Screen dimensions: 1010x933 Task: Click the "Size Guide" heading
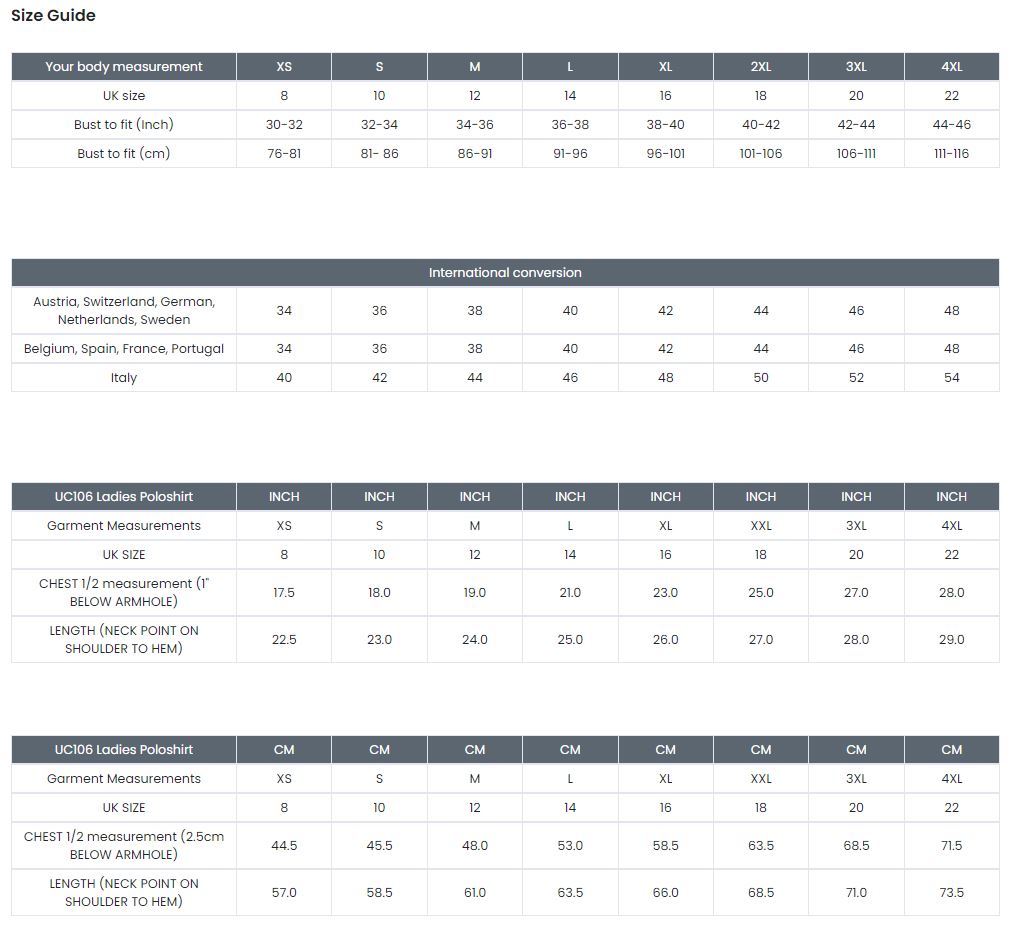[x=53, y=15]
